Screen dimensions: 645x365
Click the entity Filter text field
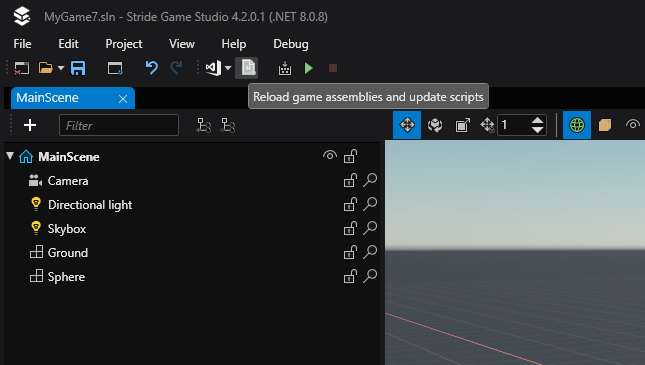(119, 125)
